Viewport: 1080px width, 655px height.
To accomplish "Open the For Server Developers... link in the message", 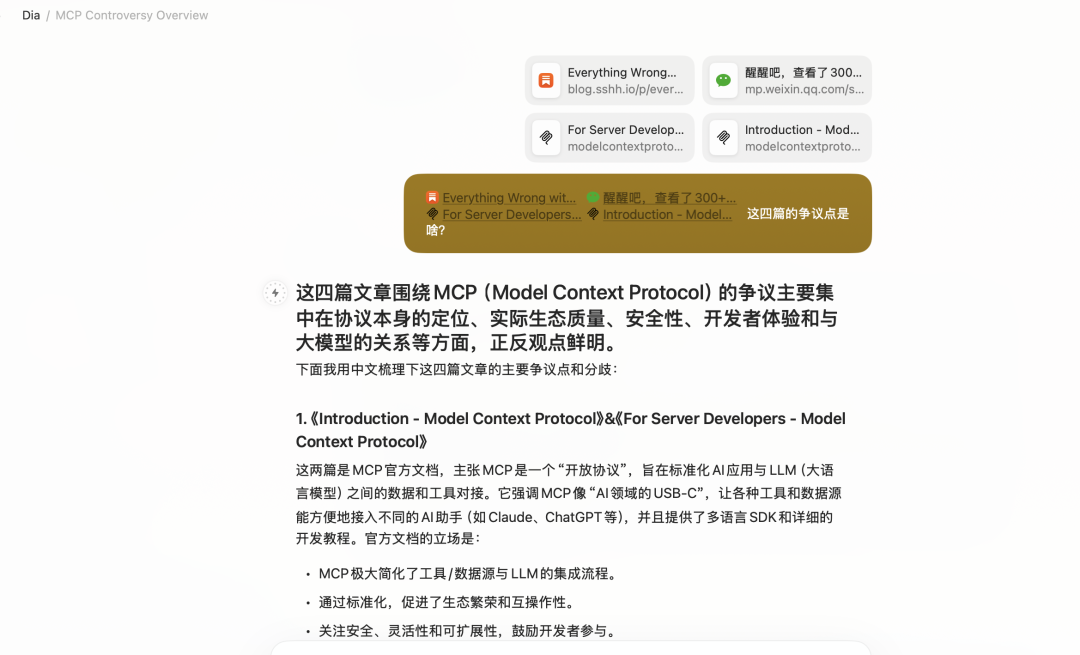I will click(512, 214).
